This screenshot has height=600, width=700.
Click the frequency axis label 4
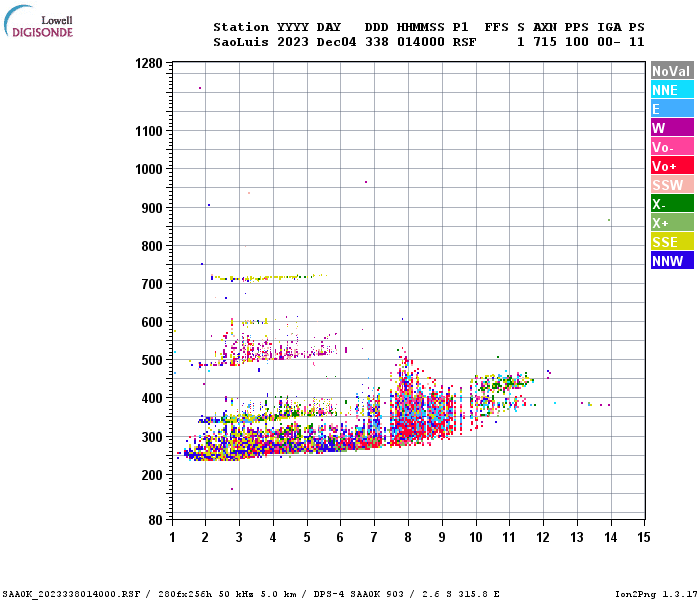[x=273, y=537]
